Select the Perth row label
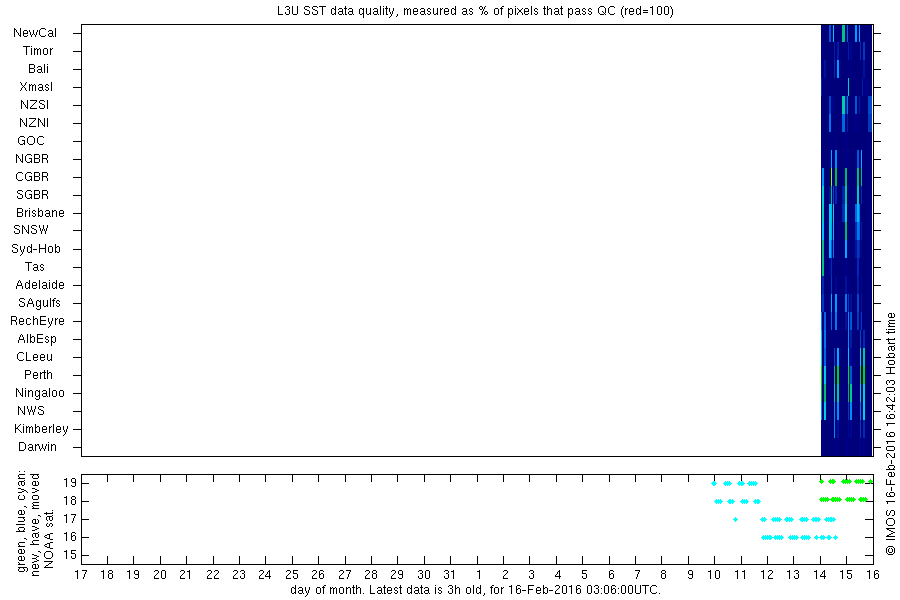The image size is (900, 600). point(38,374)
